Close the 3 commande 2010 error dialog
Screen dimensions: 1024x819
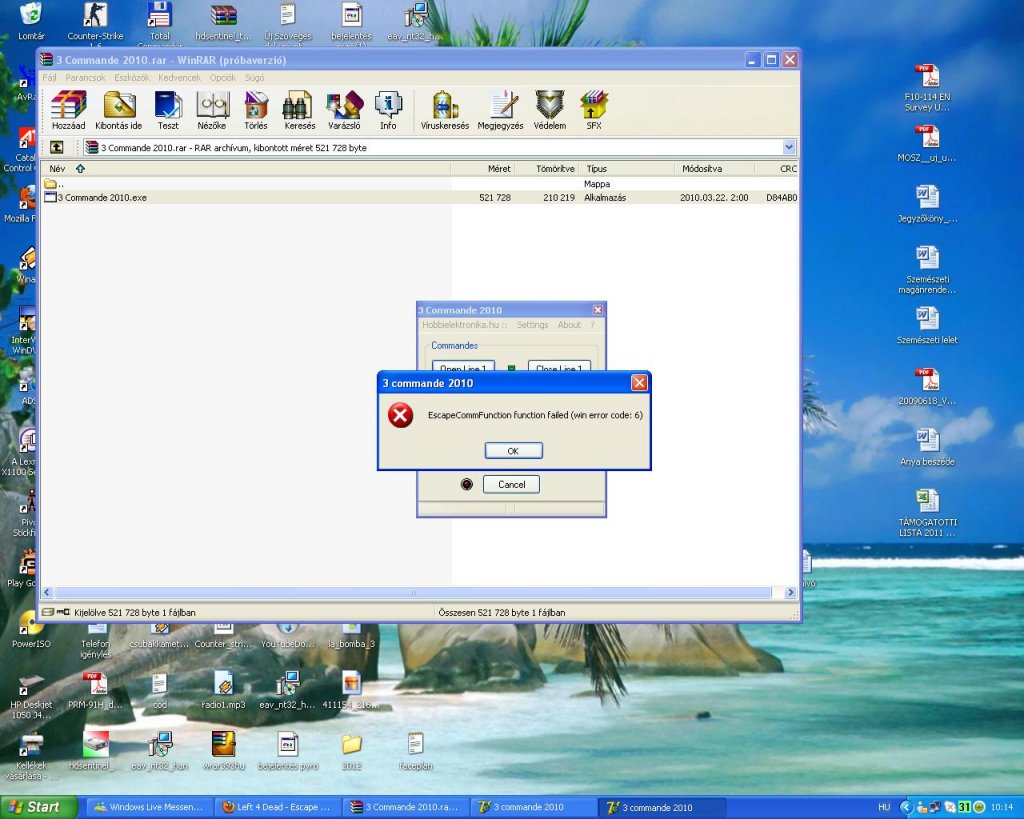pos(639,383)
